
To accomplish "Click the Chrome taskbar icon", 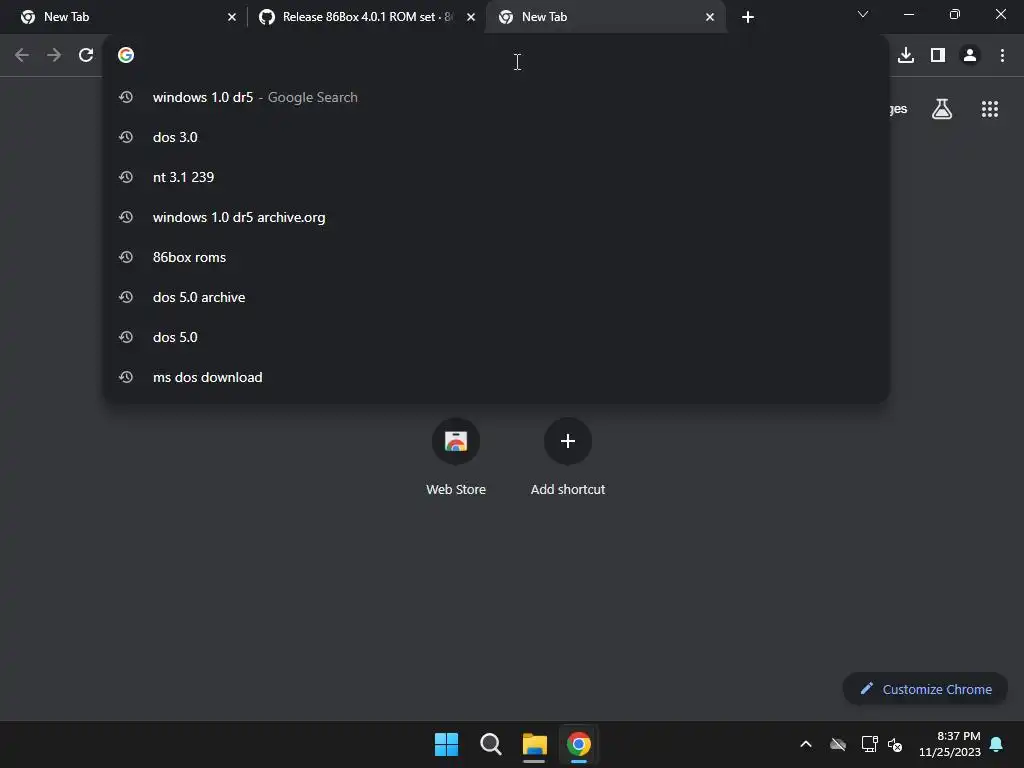I will (x=579, y=744).
